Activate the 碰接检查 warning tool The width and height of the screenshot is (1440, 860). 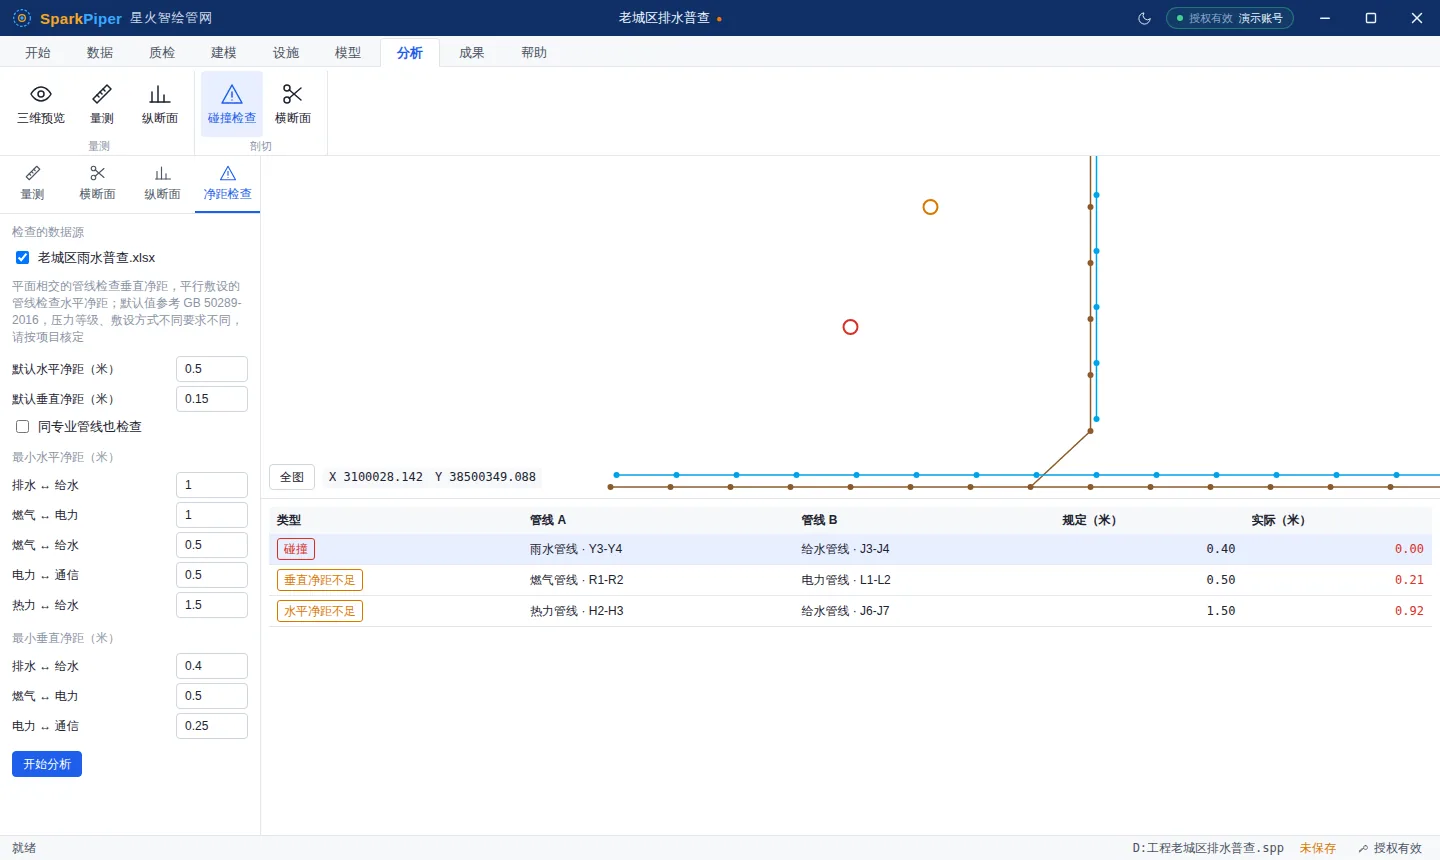[232, 104]
